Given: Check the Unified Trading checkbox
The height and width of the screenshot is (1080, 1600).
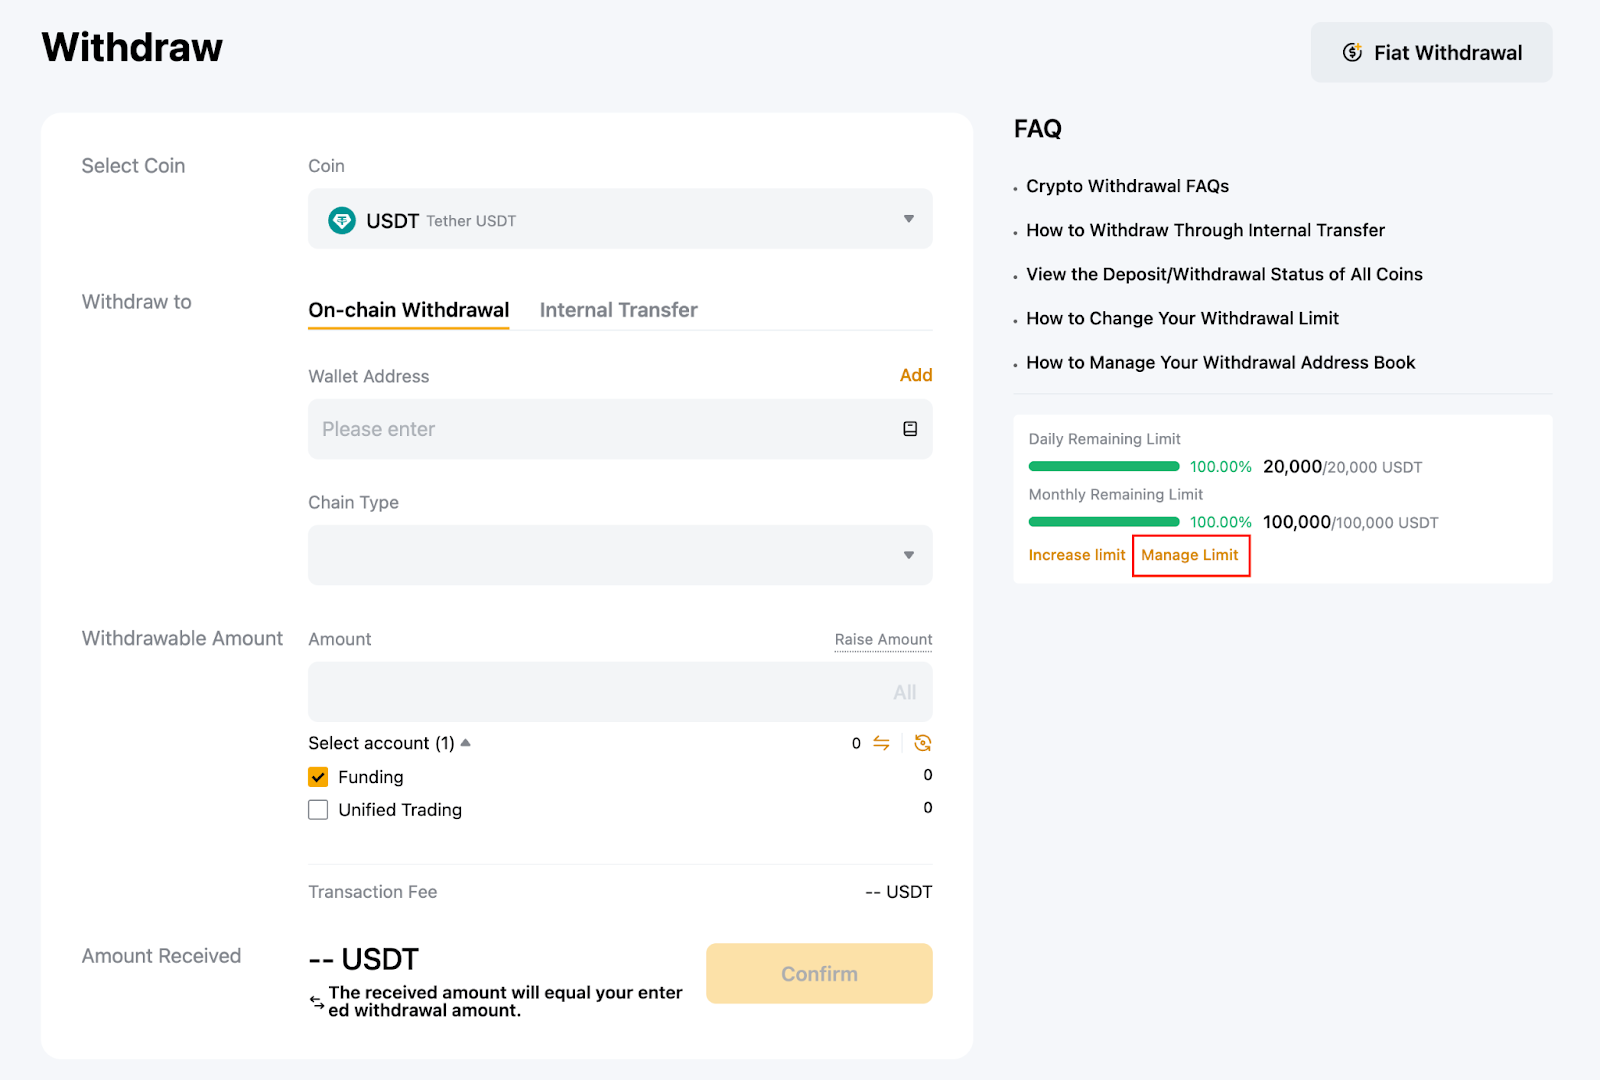Looking at the screenshot, I should pos(318,810).
